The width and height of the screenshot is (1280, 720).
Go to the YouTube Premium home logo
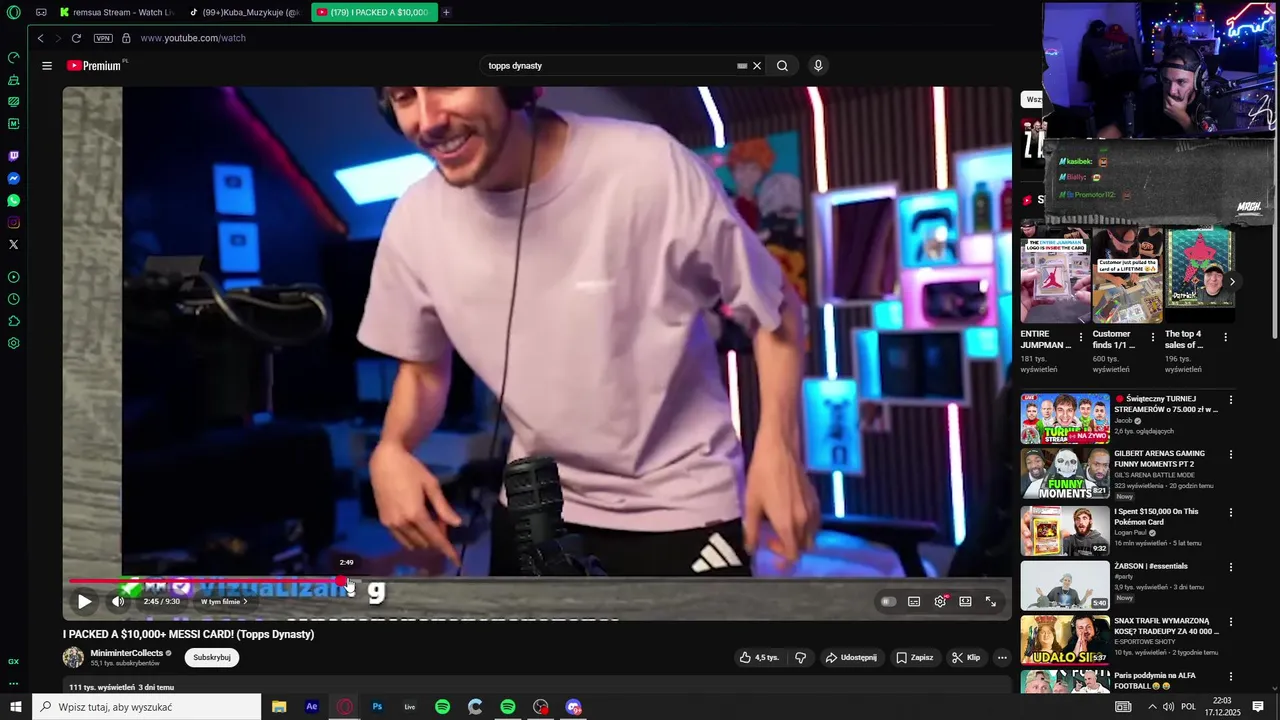95,66
